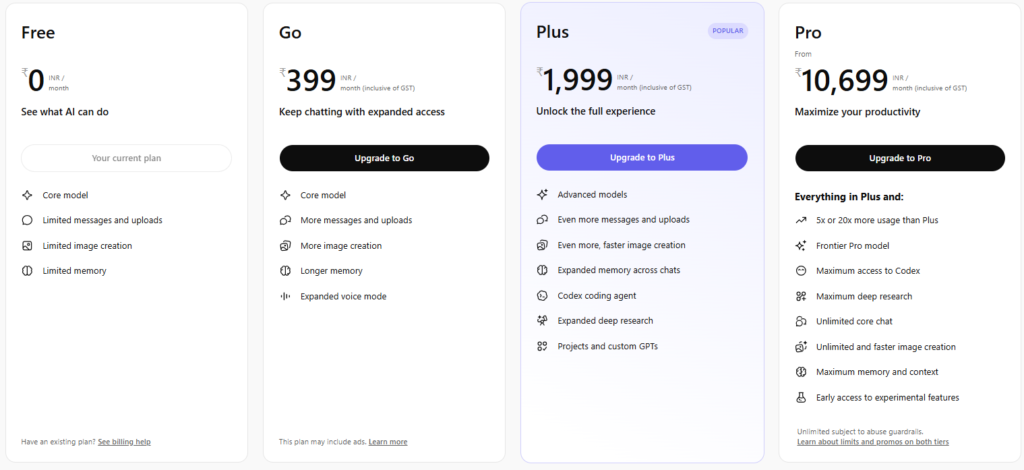The image size is (1024, 470).
Task: Click the POPULAR badge on Plus plan
Action: (x=727, y=31)
